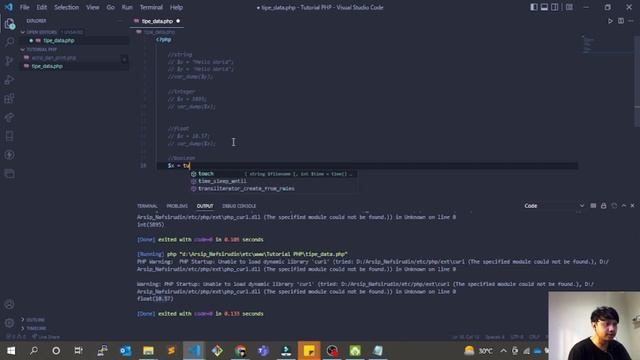This screenshot has width=640, height=360.
Task: Choose the time_sleep_until suggestion
Action: tap(273, 181)
